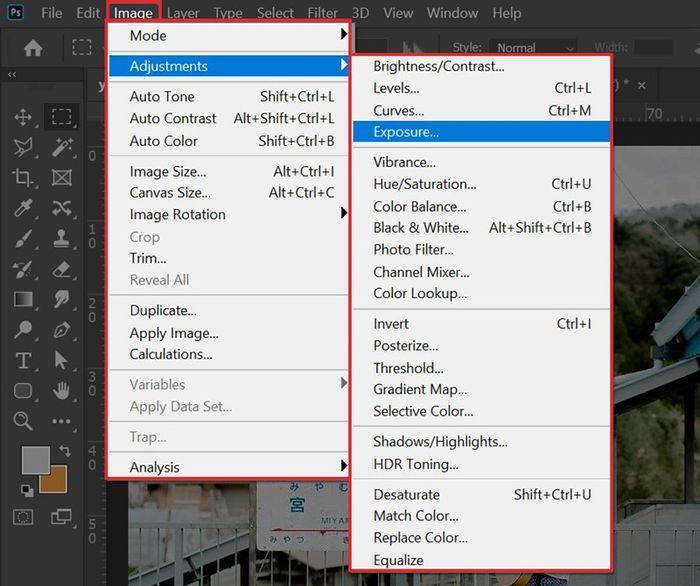Swap foreground and background colors
This screenshot has width=700, height=586.
[x=65, y=450]
